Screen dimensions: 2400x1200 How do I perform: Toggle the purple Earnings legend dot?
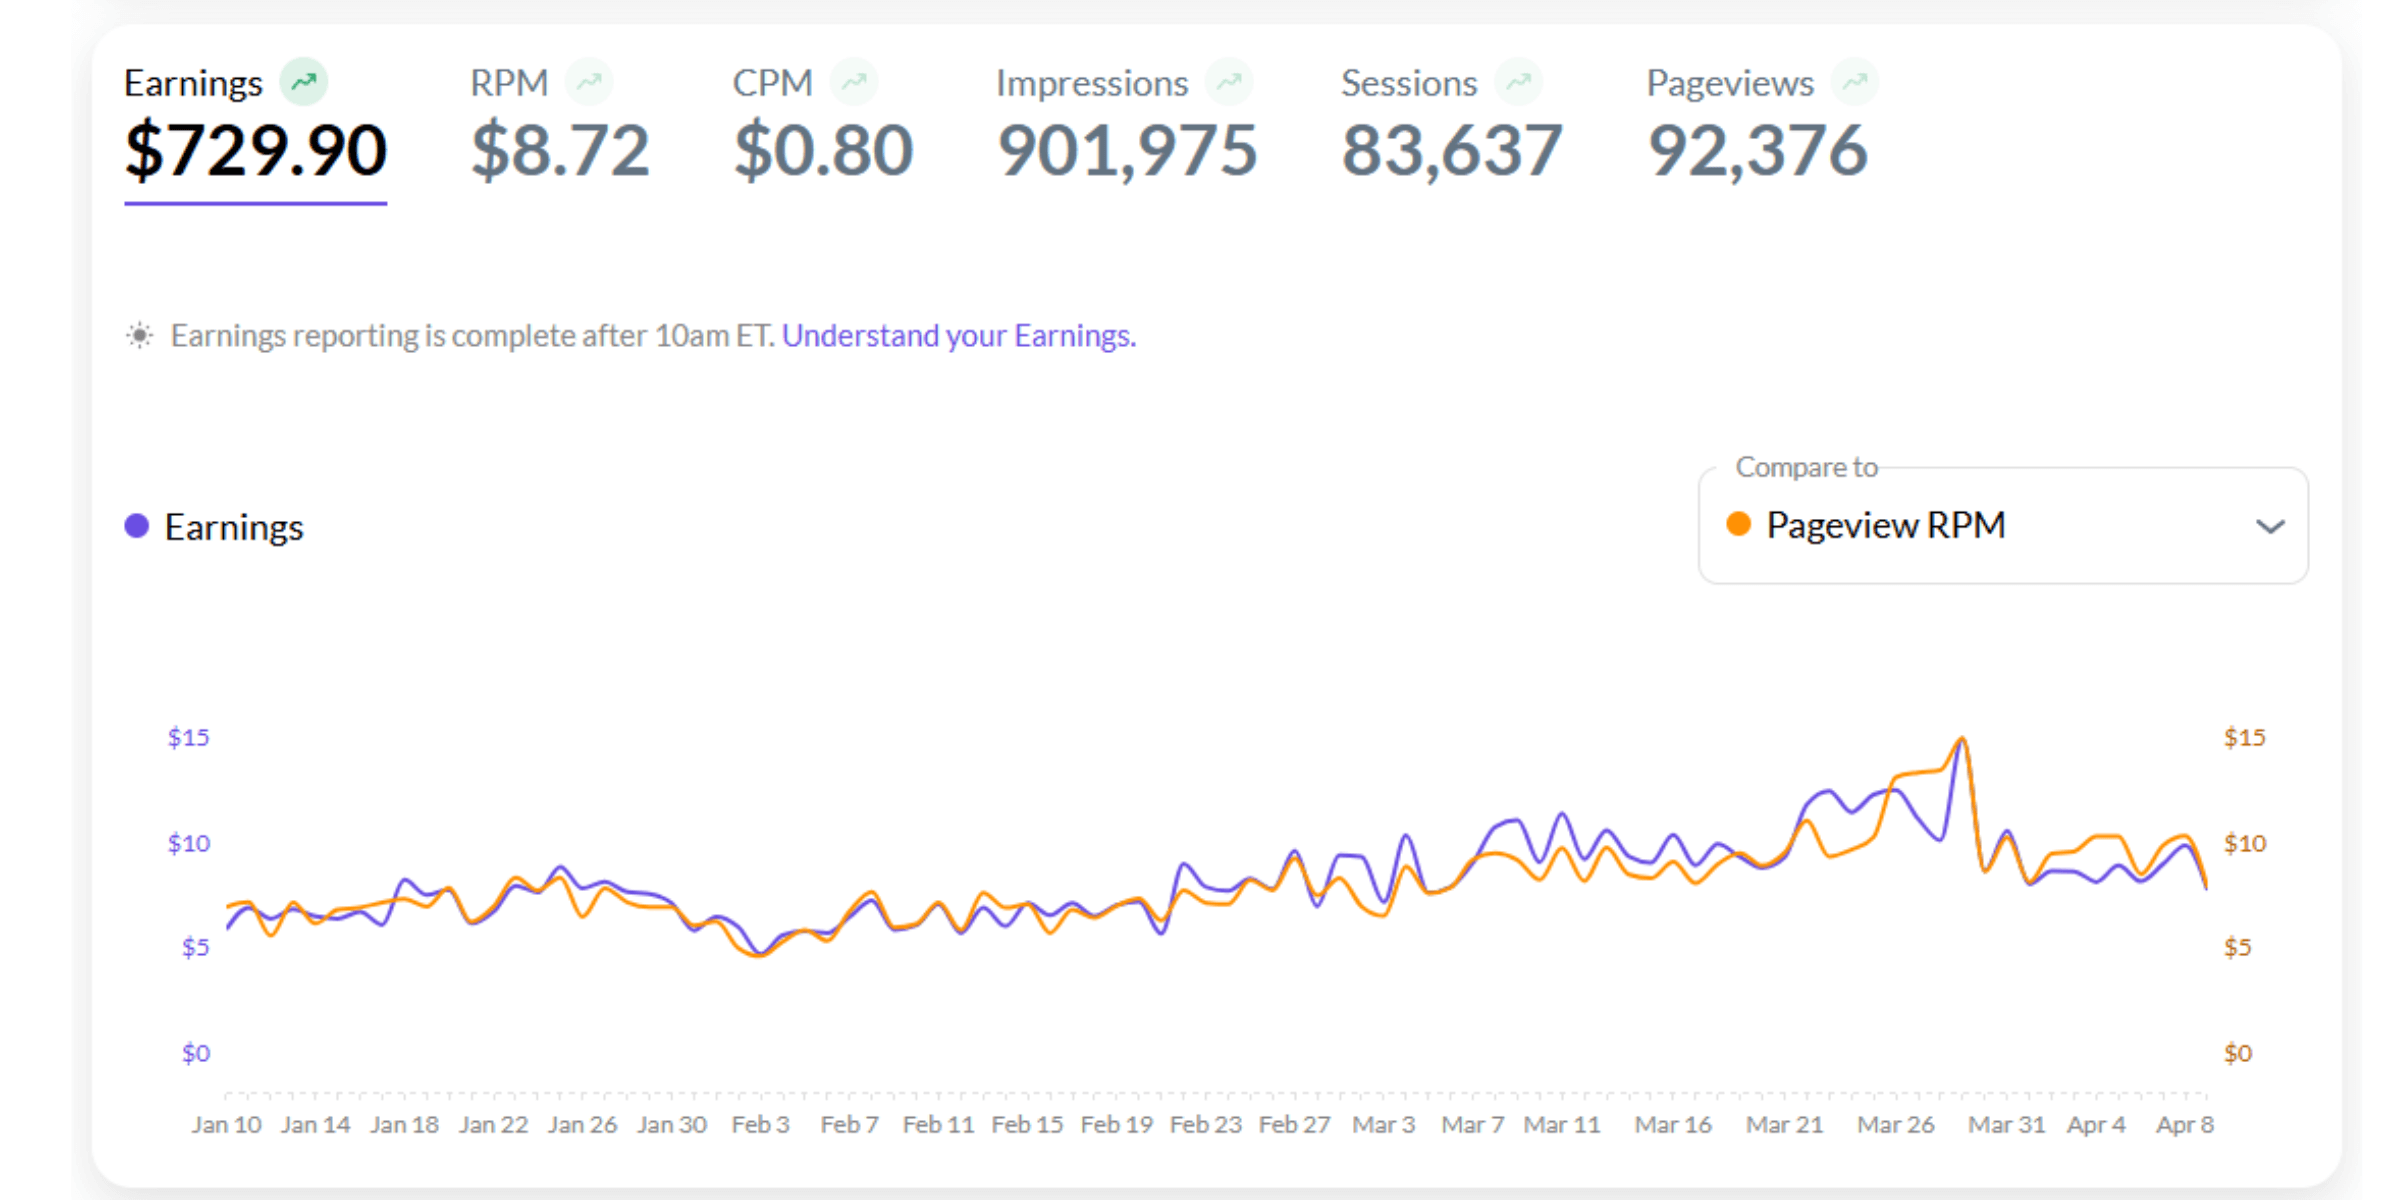tap(137, 526)
